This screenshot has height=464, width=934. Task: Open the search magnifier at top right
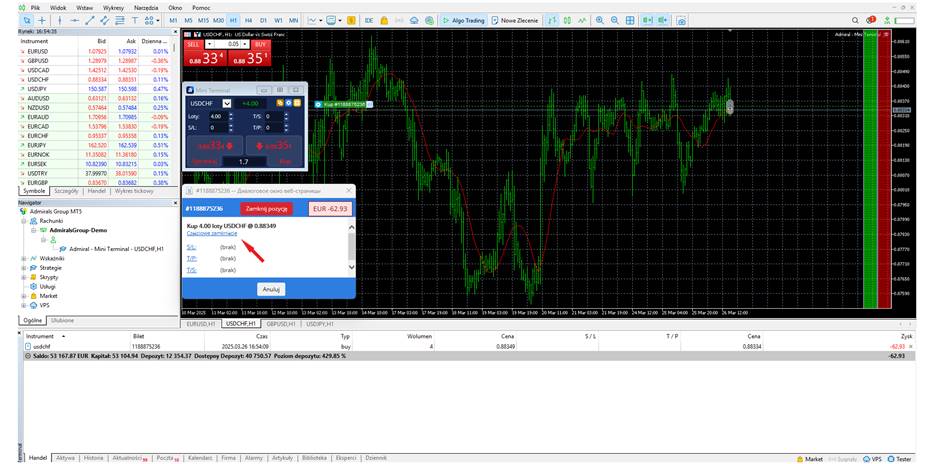(855, 20)
